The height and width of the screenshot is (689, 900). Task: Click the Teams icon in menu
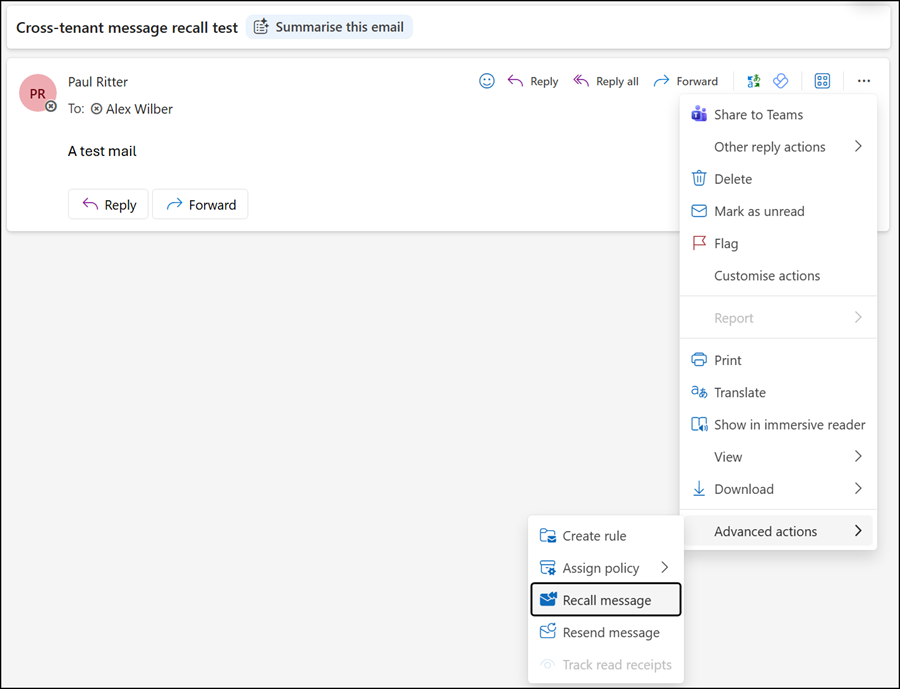pos(699,114)
